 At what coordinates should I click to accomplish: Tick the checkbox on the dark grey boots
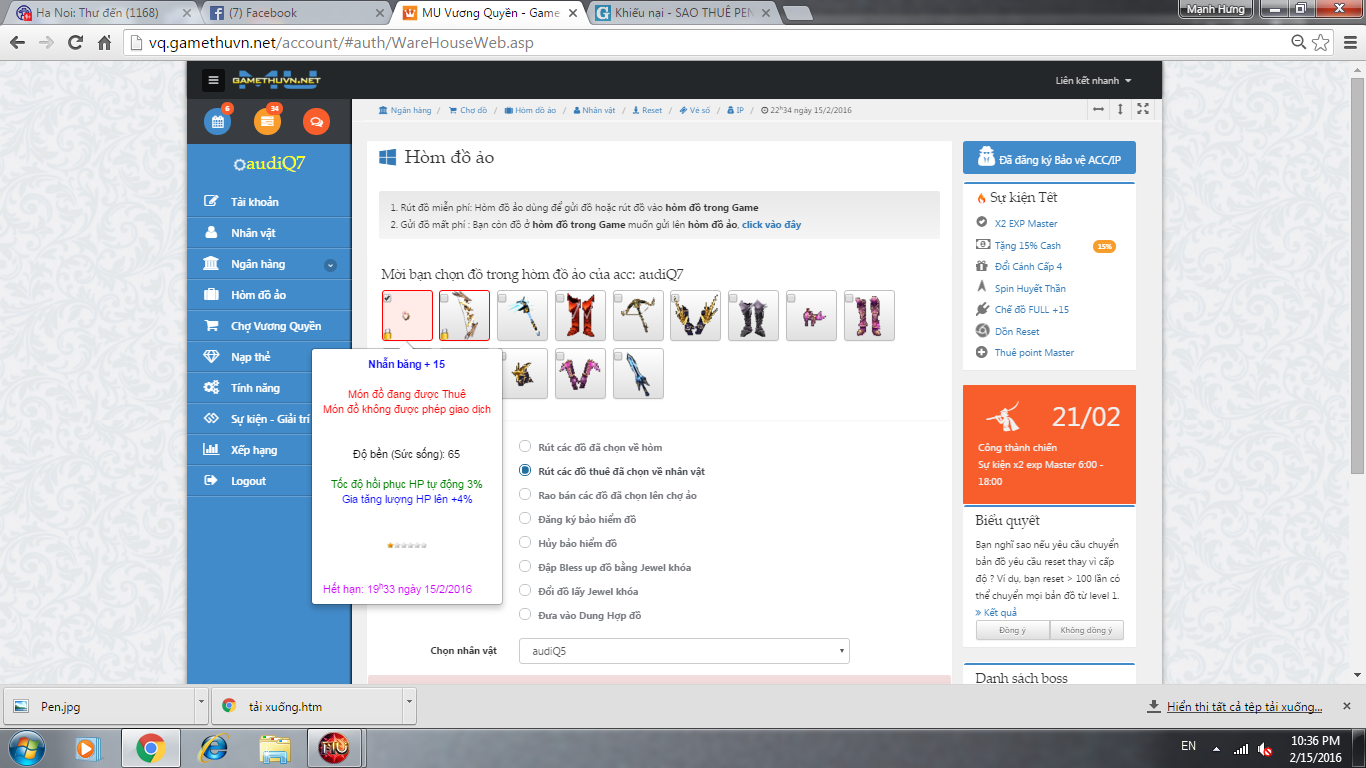tap(735, 298)
